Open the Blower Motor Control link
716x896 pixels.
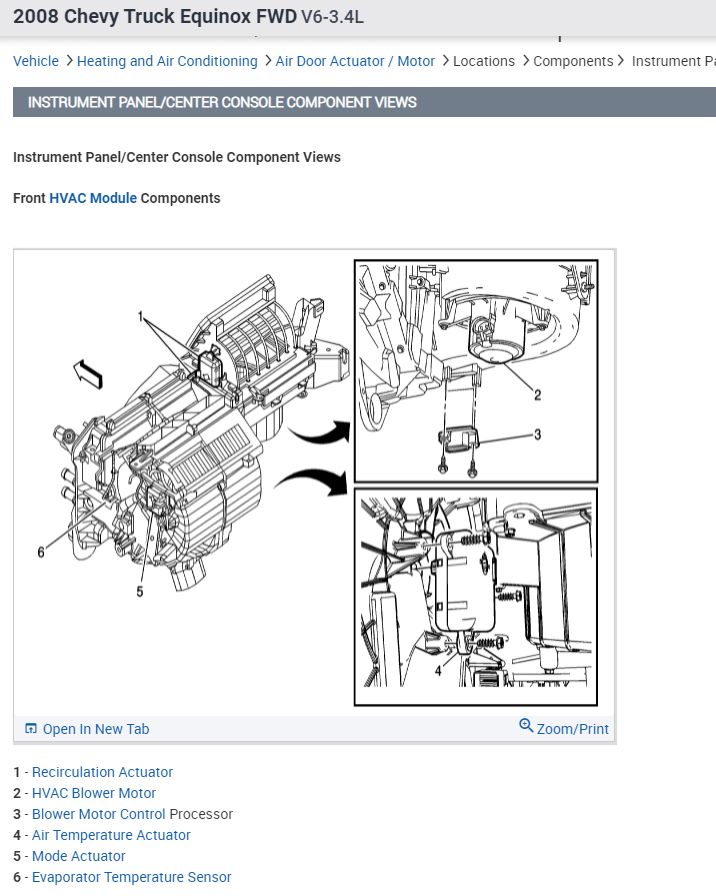tap(98, 814)
